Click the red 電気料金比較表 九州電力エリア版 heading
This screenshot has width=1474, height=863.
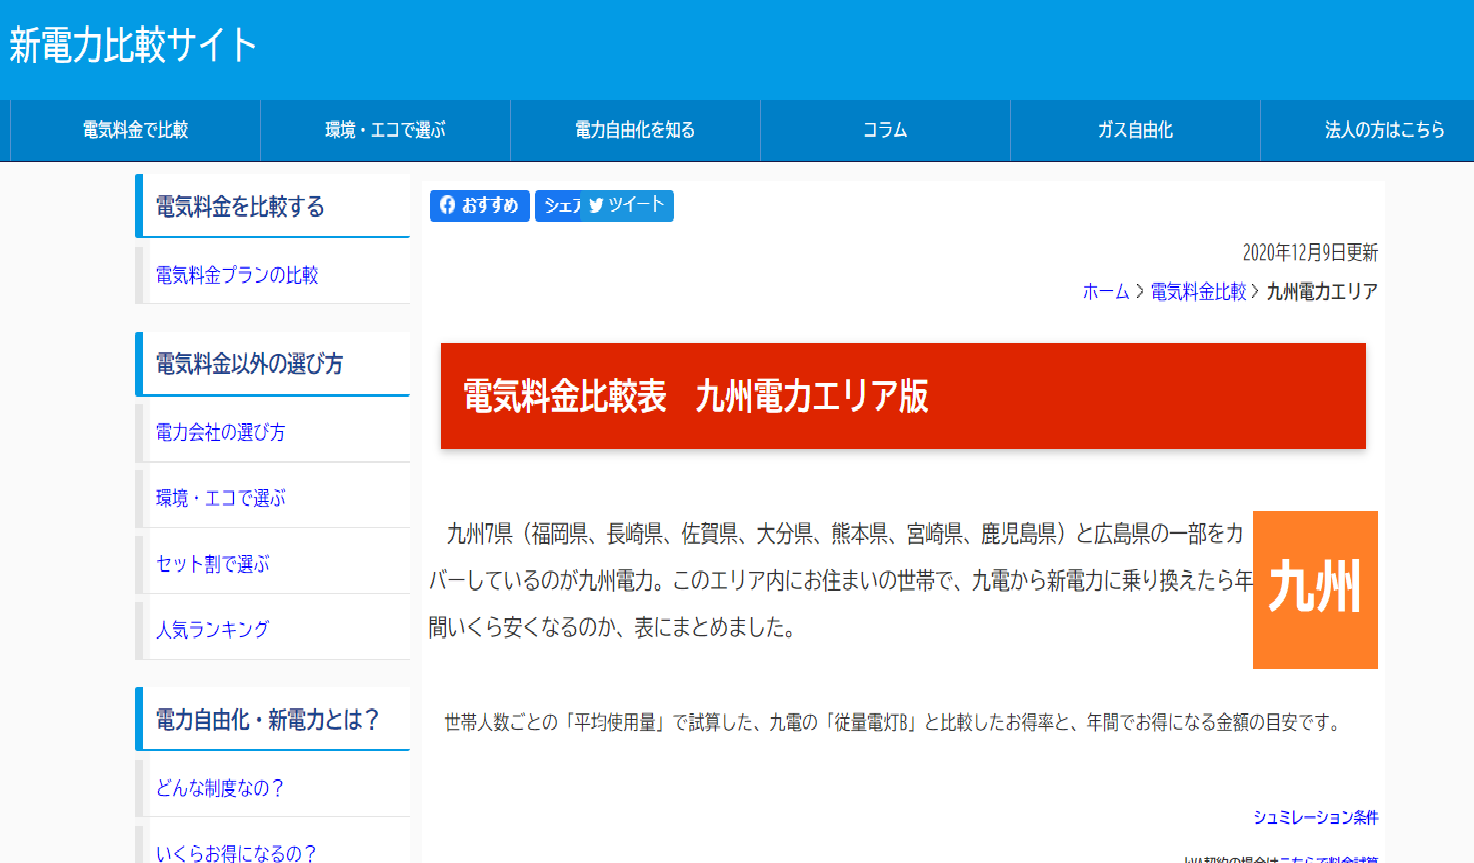point(903,396)
